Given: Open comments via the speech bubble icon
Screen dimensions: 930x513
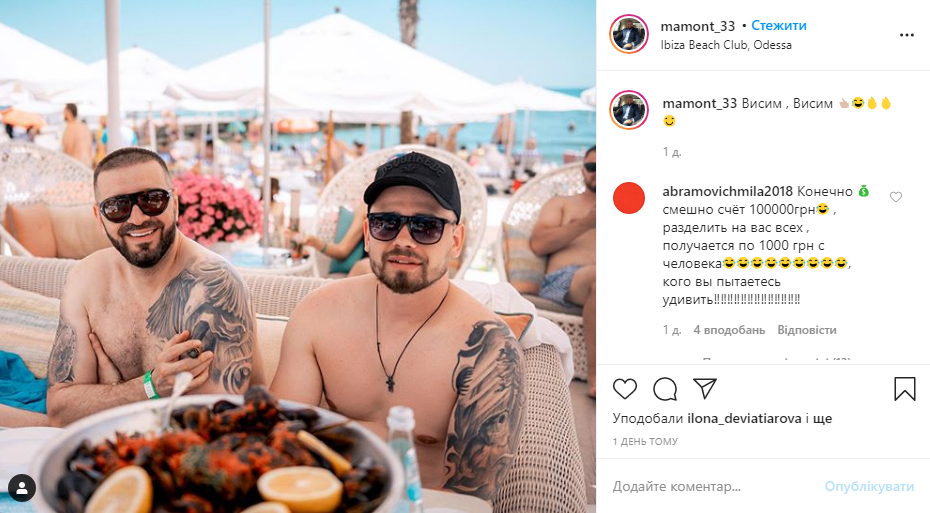Looking at the screenshot, I should point(665,389).
